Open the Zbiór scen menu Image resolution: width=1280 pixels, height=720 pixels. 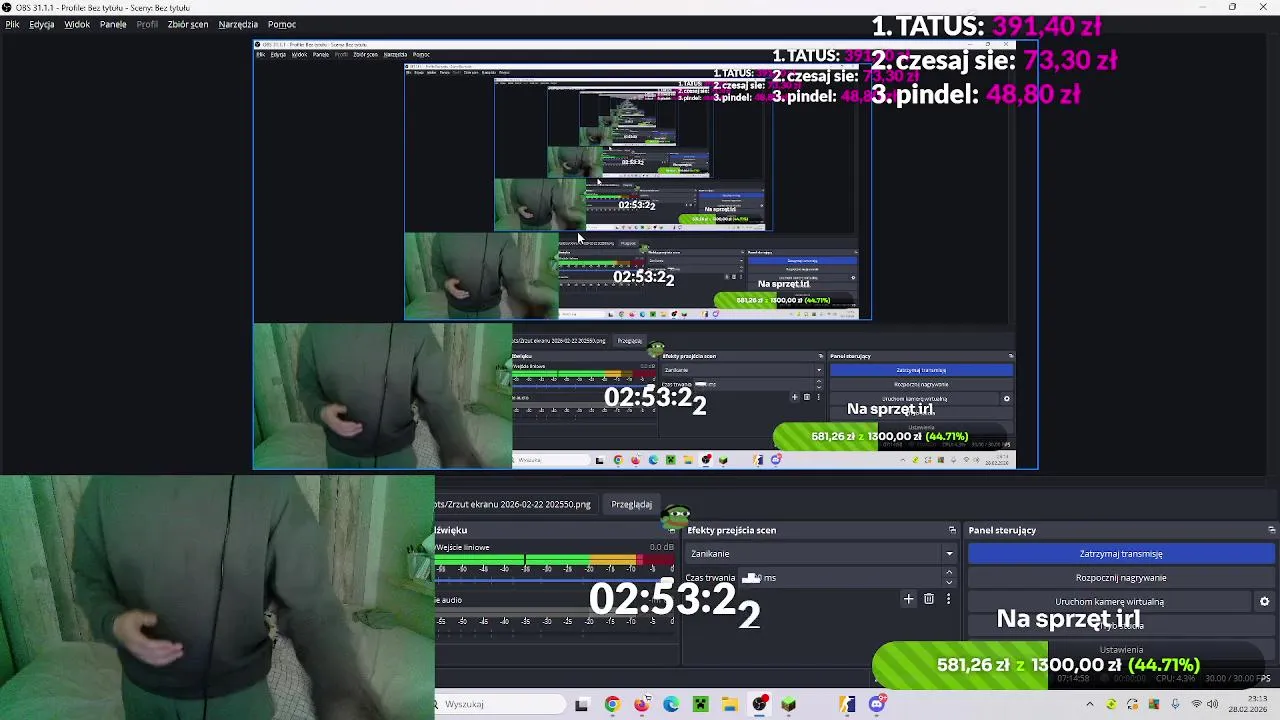click(188, 24)
